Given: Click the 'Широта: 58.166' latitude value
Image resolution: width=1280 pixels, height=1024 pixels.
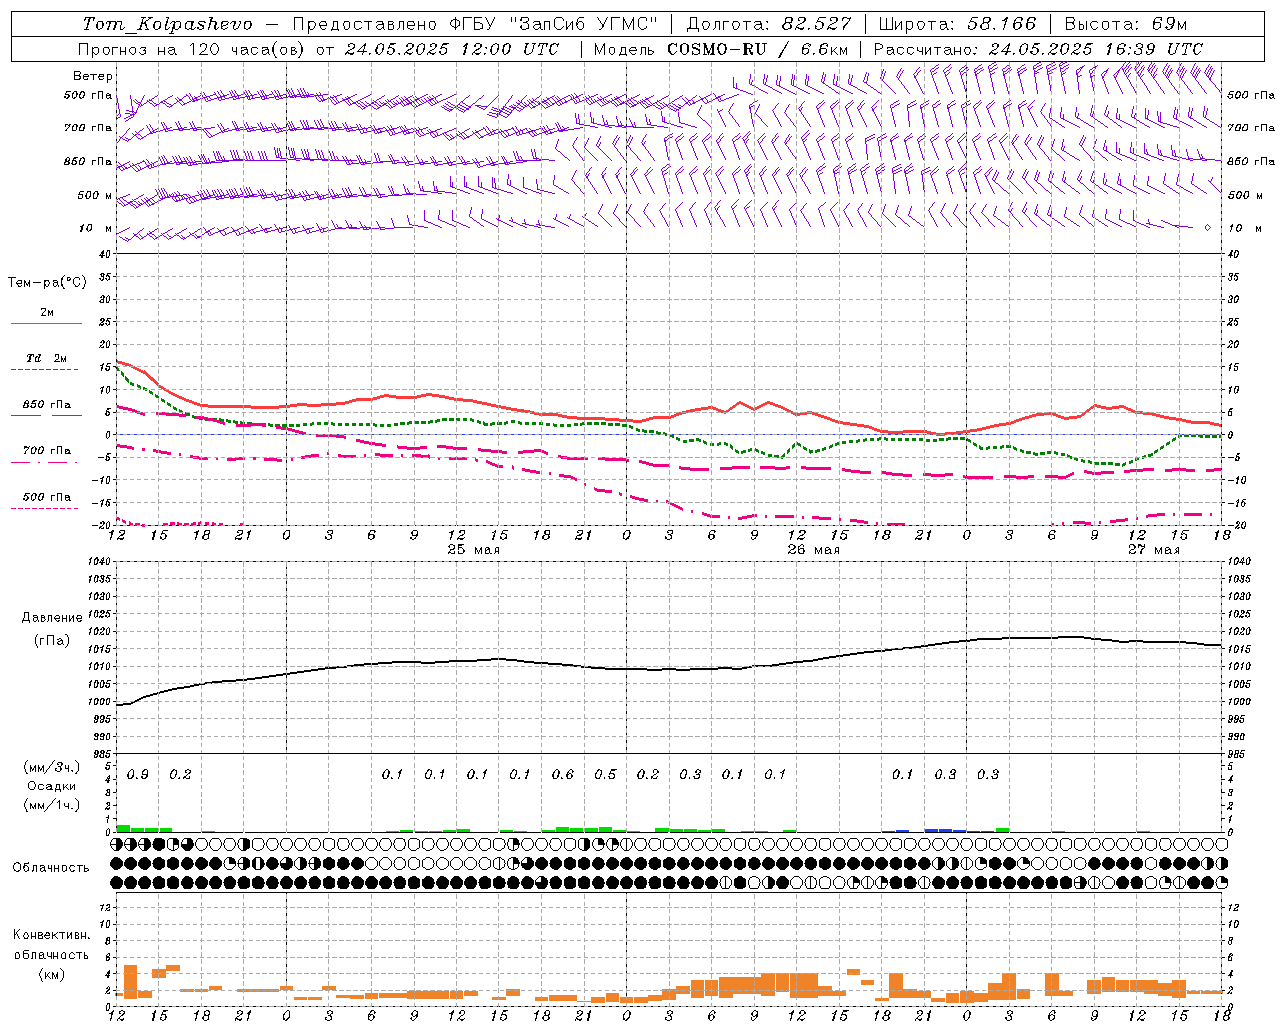Looking at the screenshot, I should pyautogui.click(x=957, y=24).
